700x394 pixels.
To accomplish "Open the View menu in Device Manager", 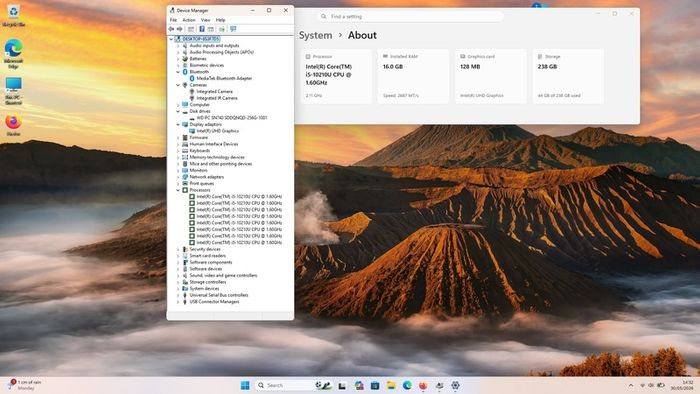I will (x=205, y=20).
